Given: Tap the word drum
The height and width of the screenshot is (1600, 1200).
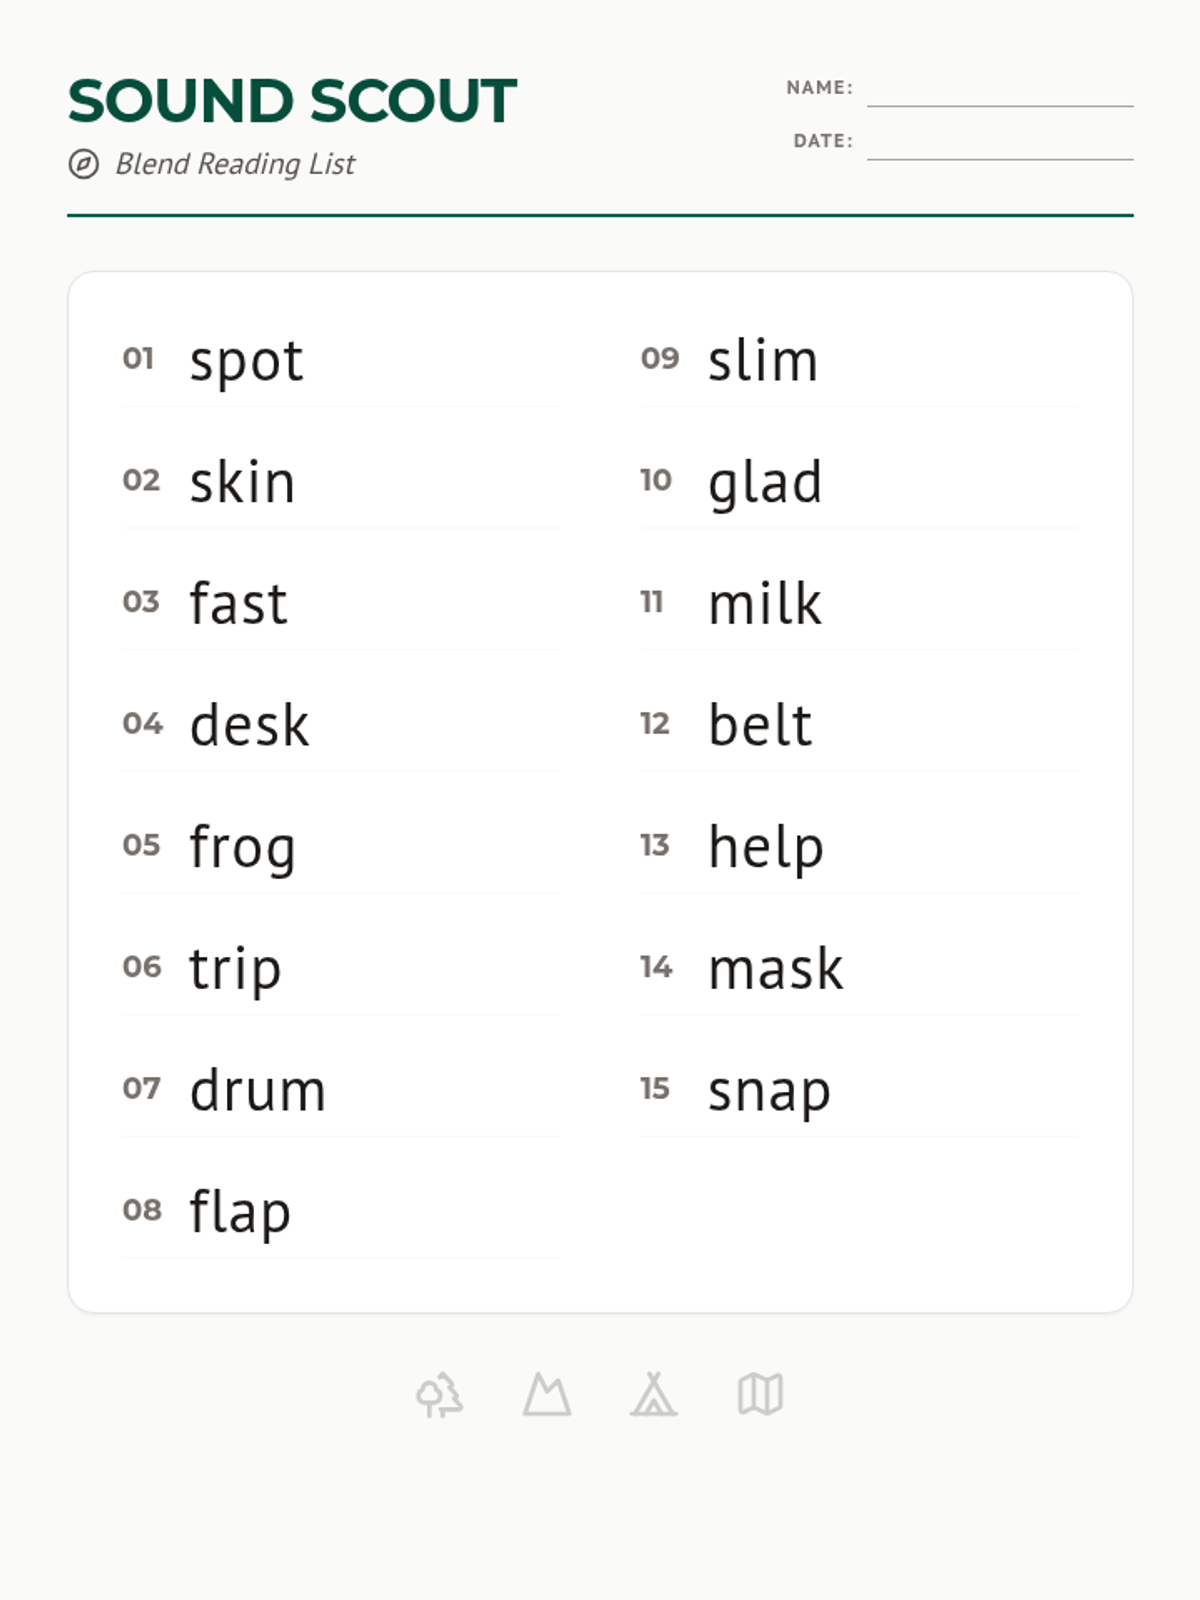Looking at the screenshot, I should (258, 1089).
